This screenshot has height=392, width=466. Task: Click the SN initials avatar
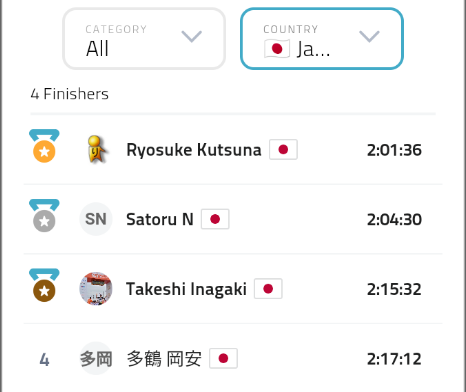point(96,219)
